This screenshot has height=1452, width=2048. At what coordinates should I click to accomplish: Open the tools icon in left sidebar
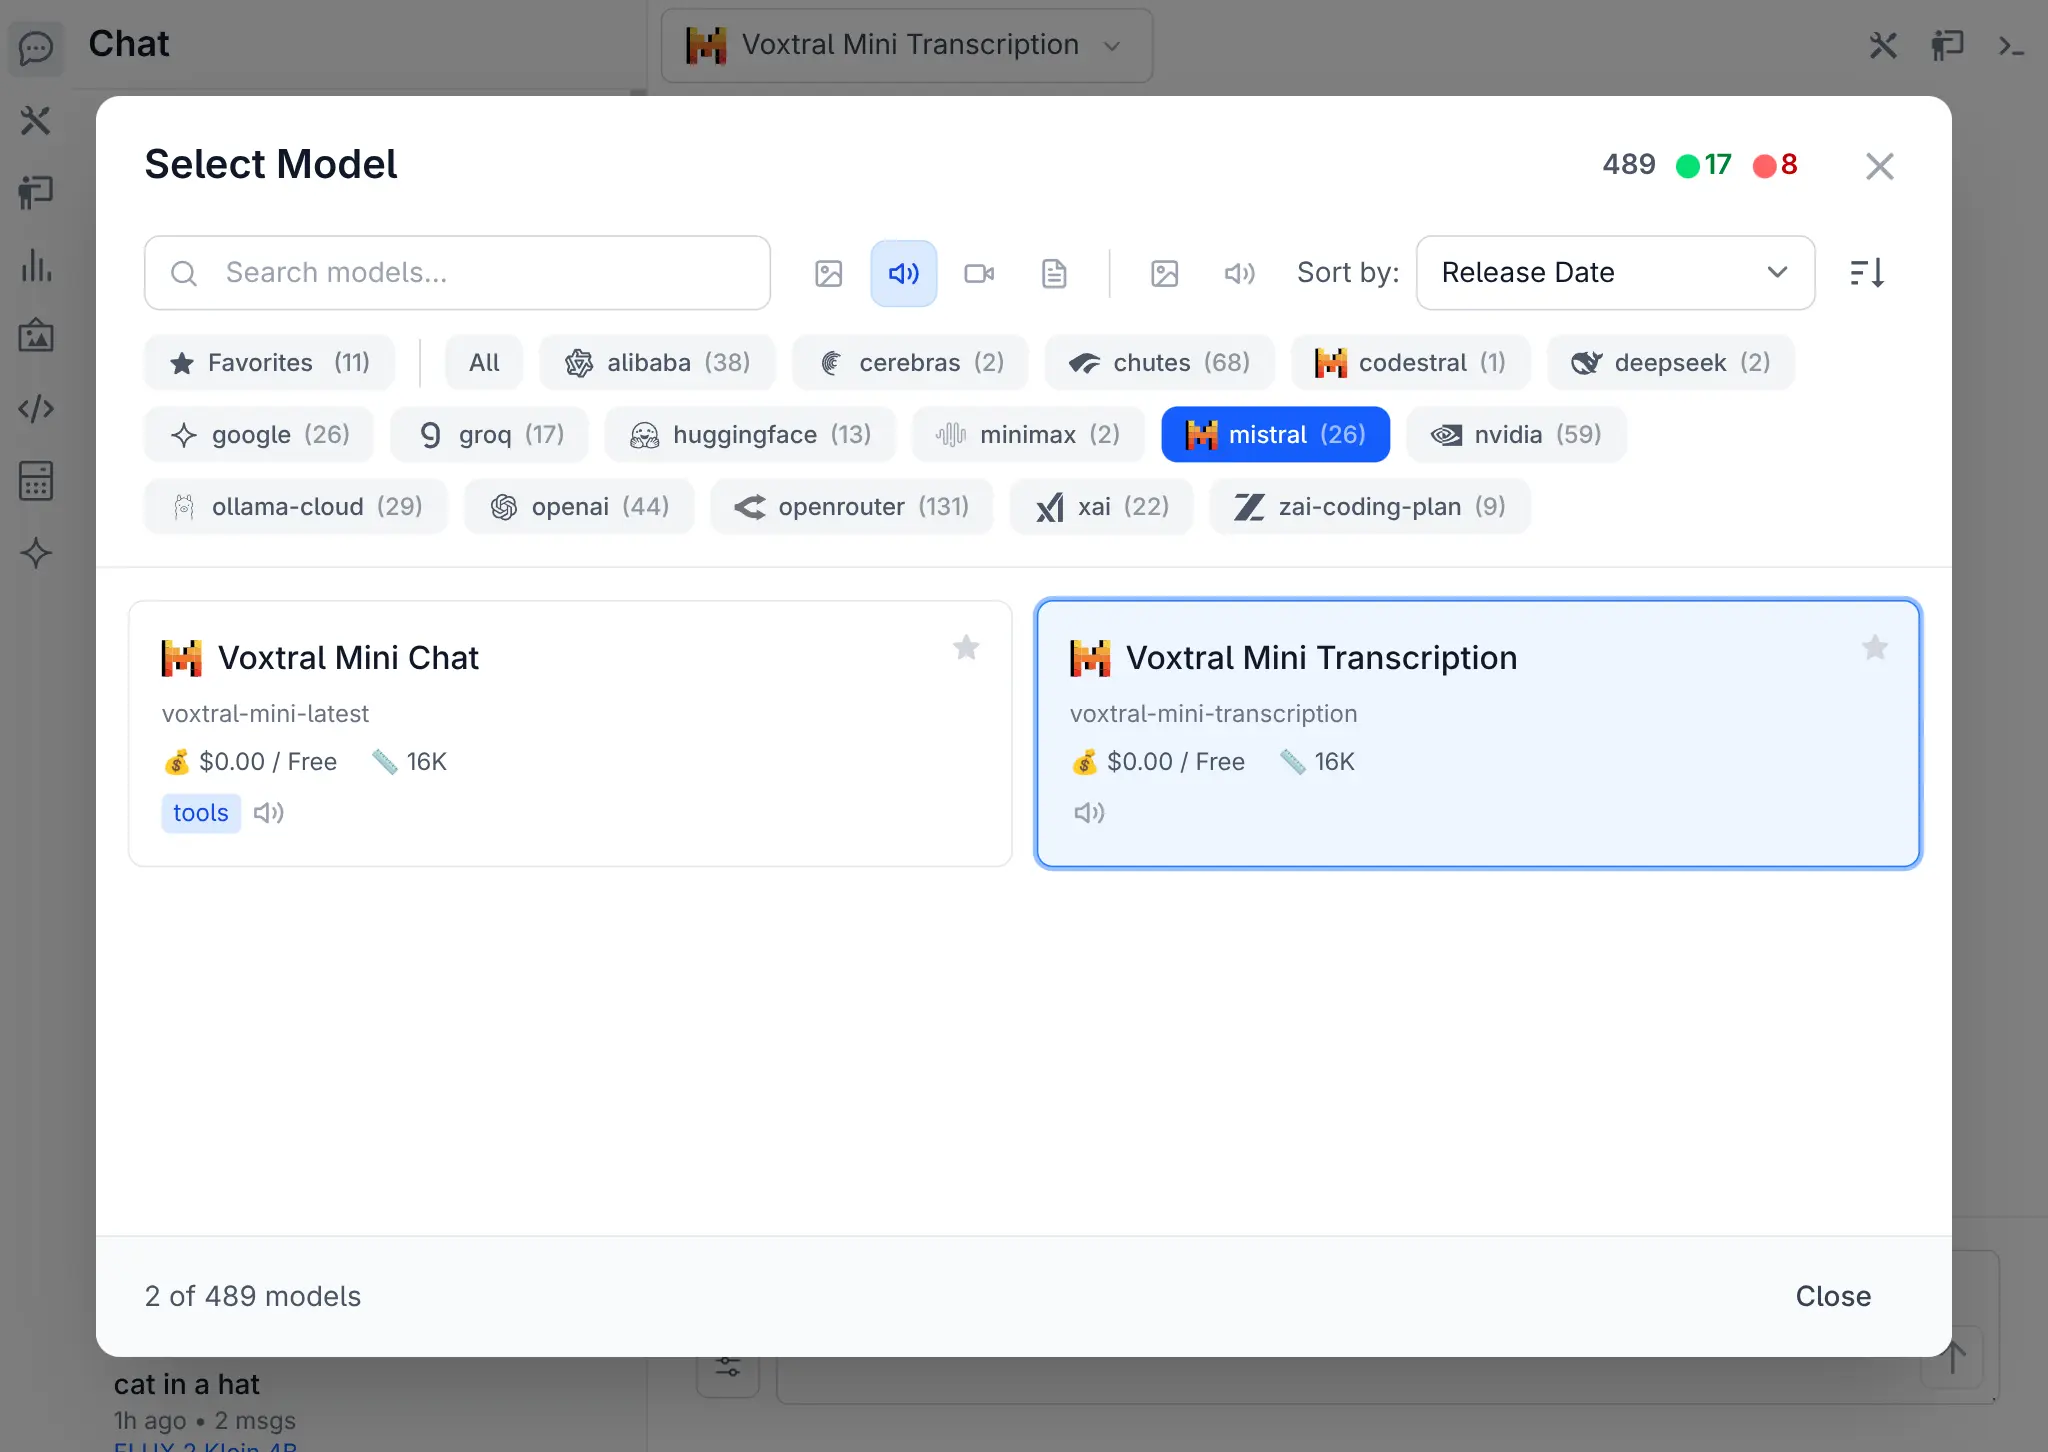tap(36, 121)
